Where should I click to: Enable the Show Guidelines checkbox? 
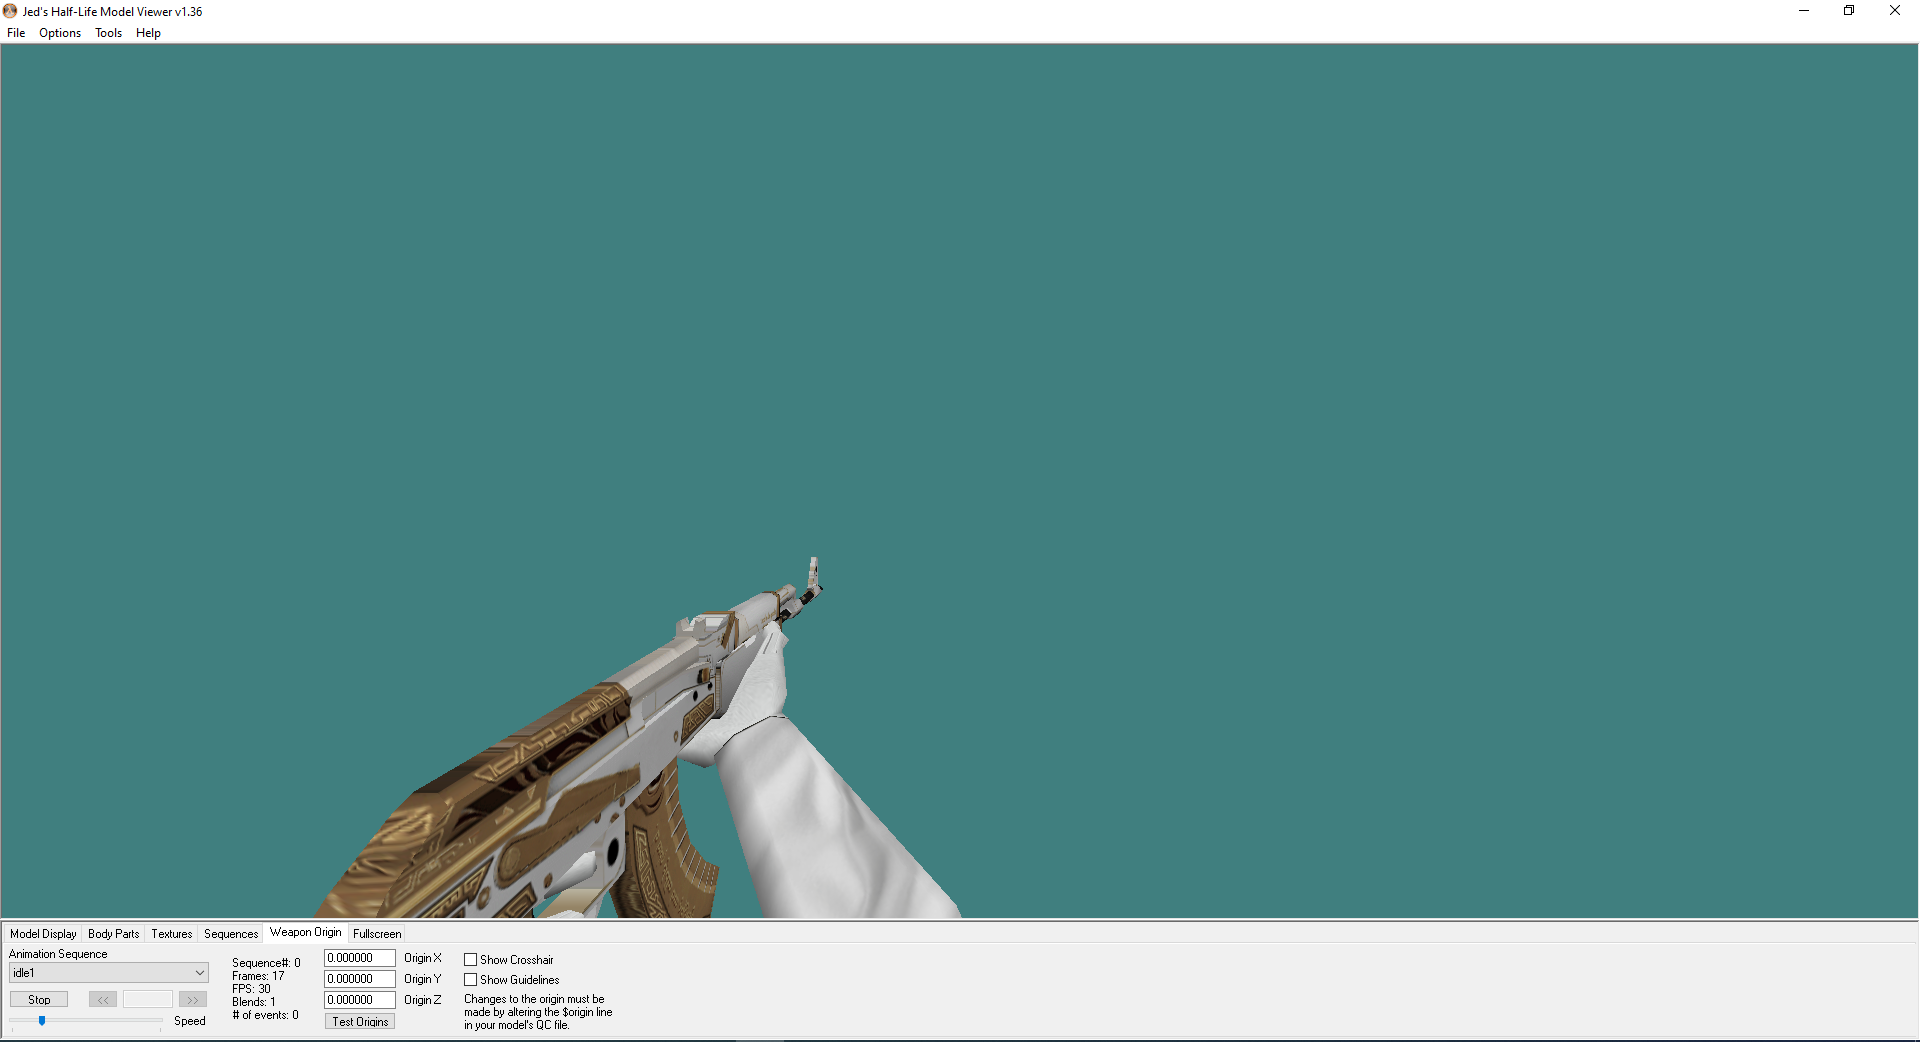[470, 980]
